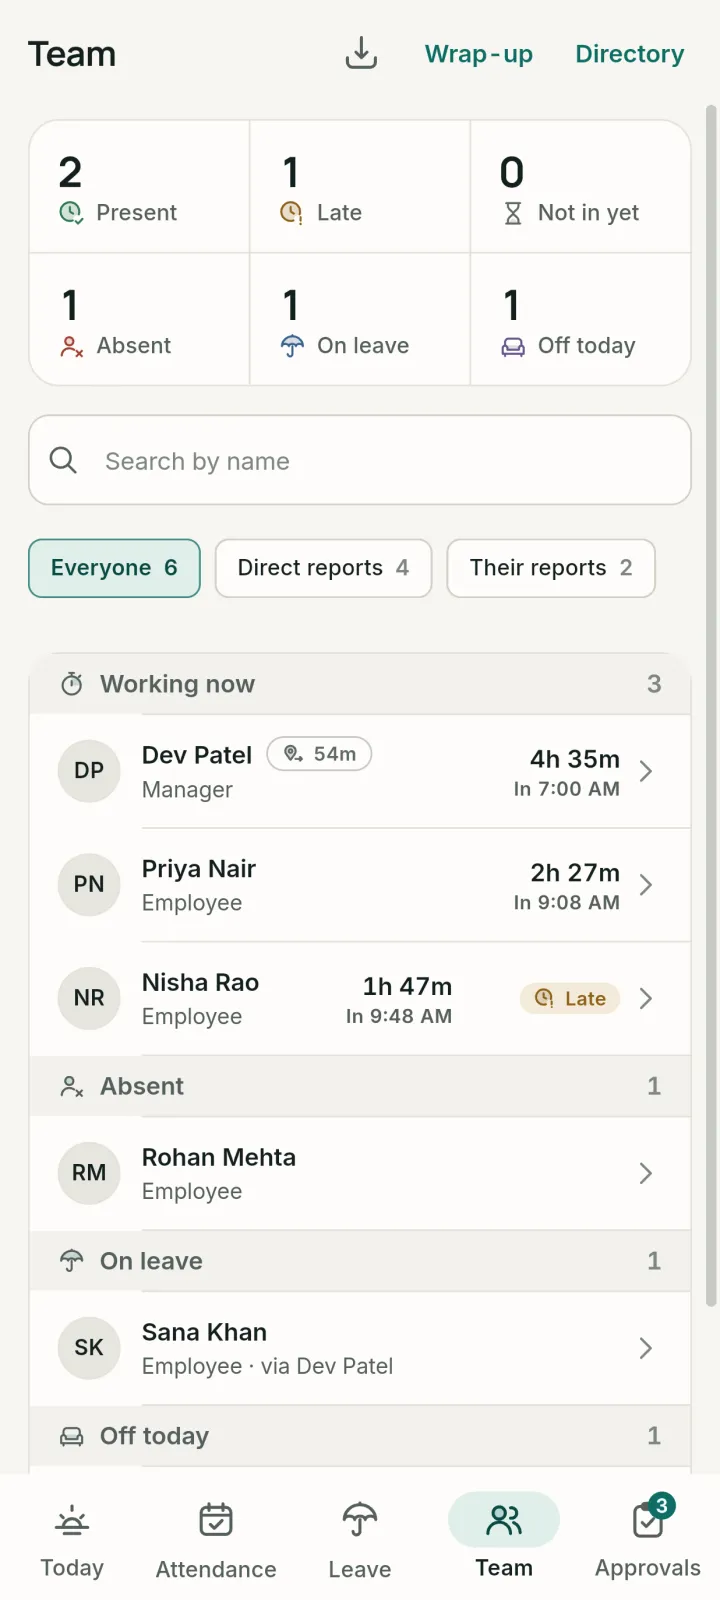Open the Off today summary card
The image size is (720, 1600).
tap(581, 319)
